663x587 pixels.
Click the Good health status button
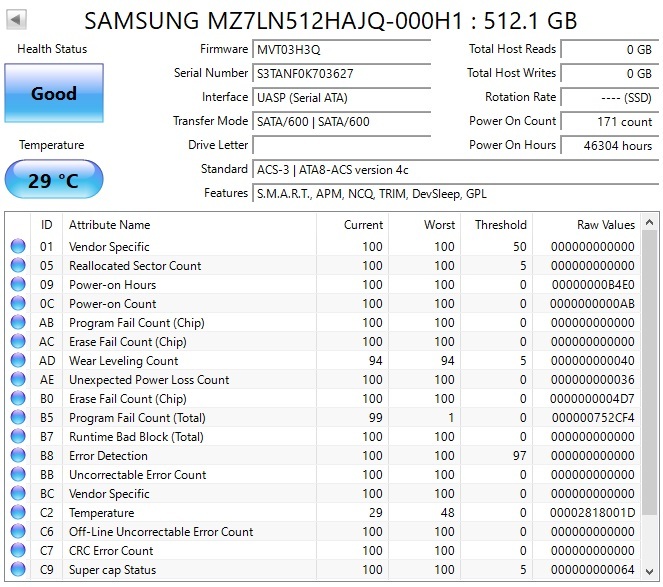(x=54, y=94)
